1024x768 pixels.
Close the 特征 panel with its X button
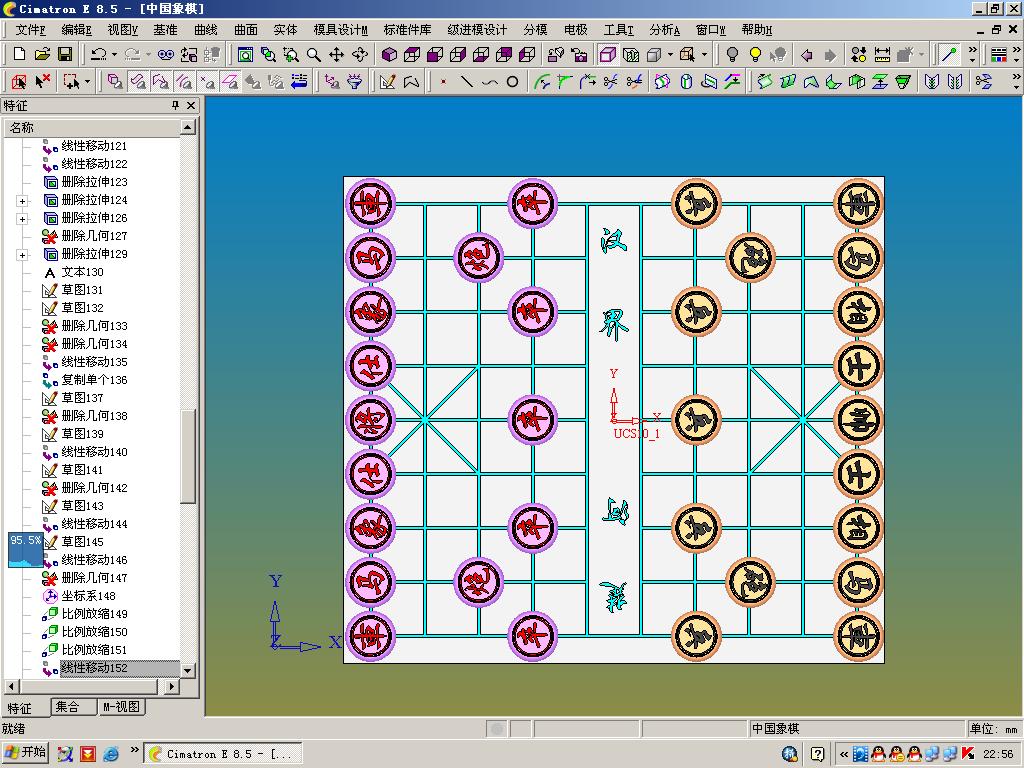click(191, 105)
